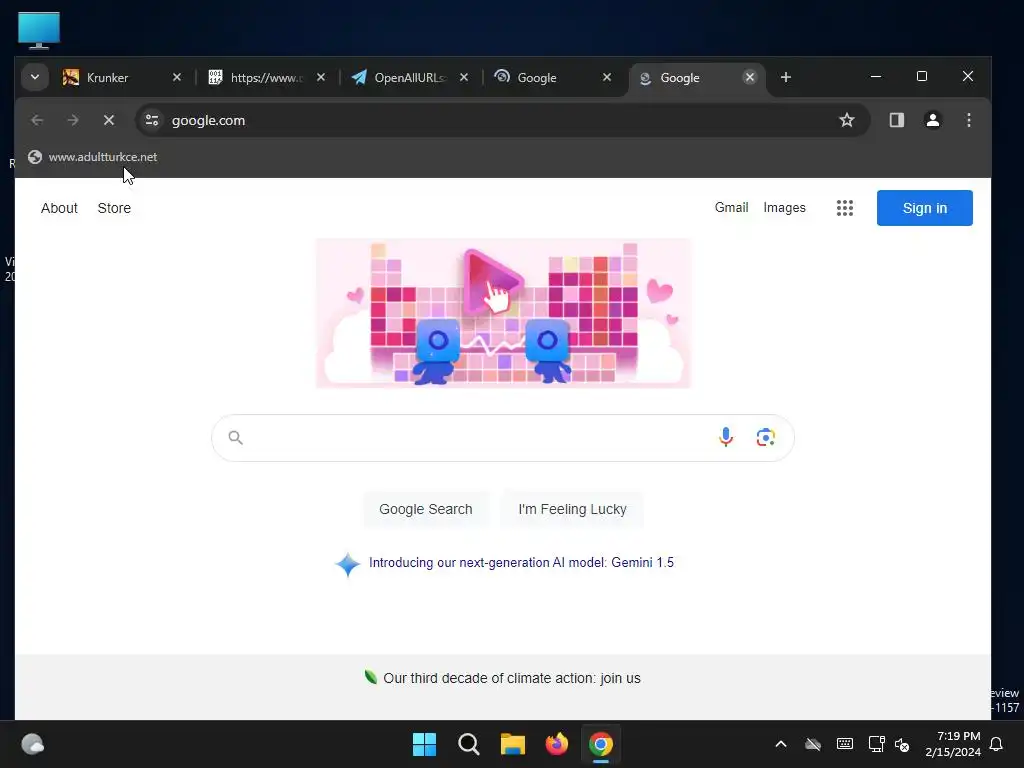
Task: Open Google Store link
Action: [114, 208]
